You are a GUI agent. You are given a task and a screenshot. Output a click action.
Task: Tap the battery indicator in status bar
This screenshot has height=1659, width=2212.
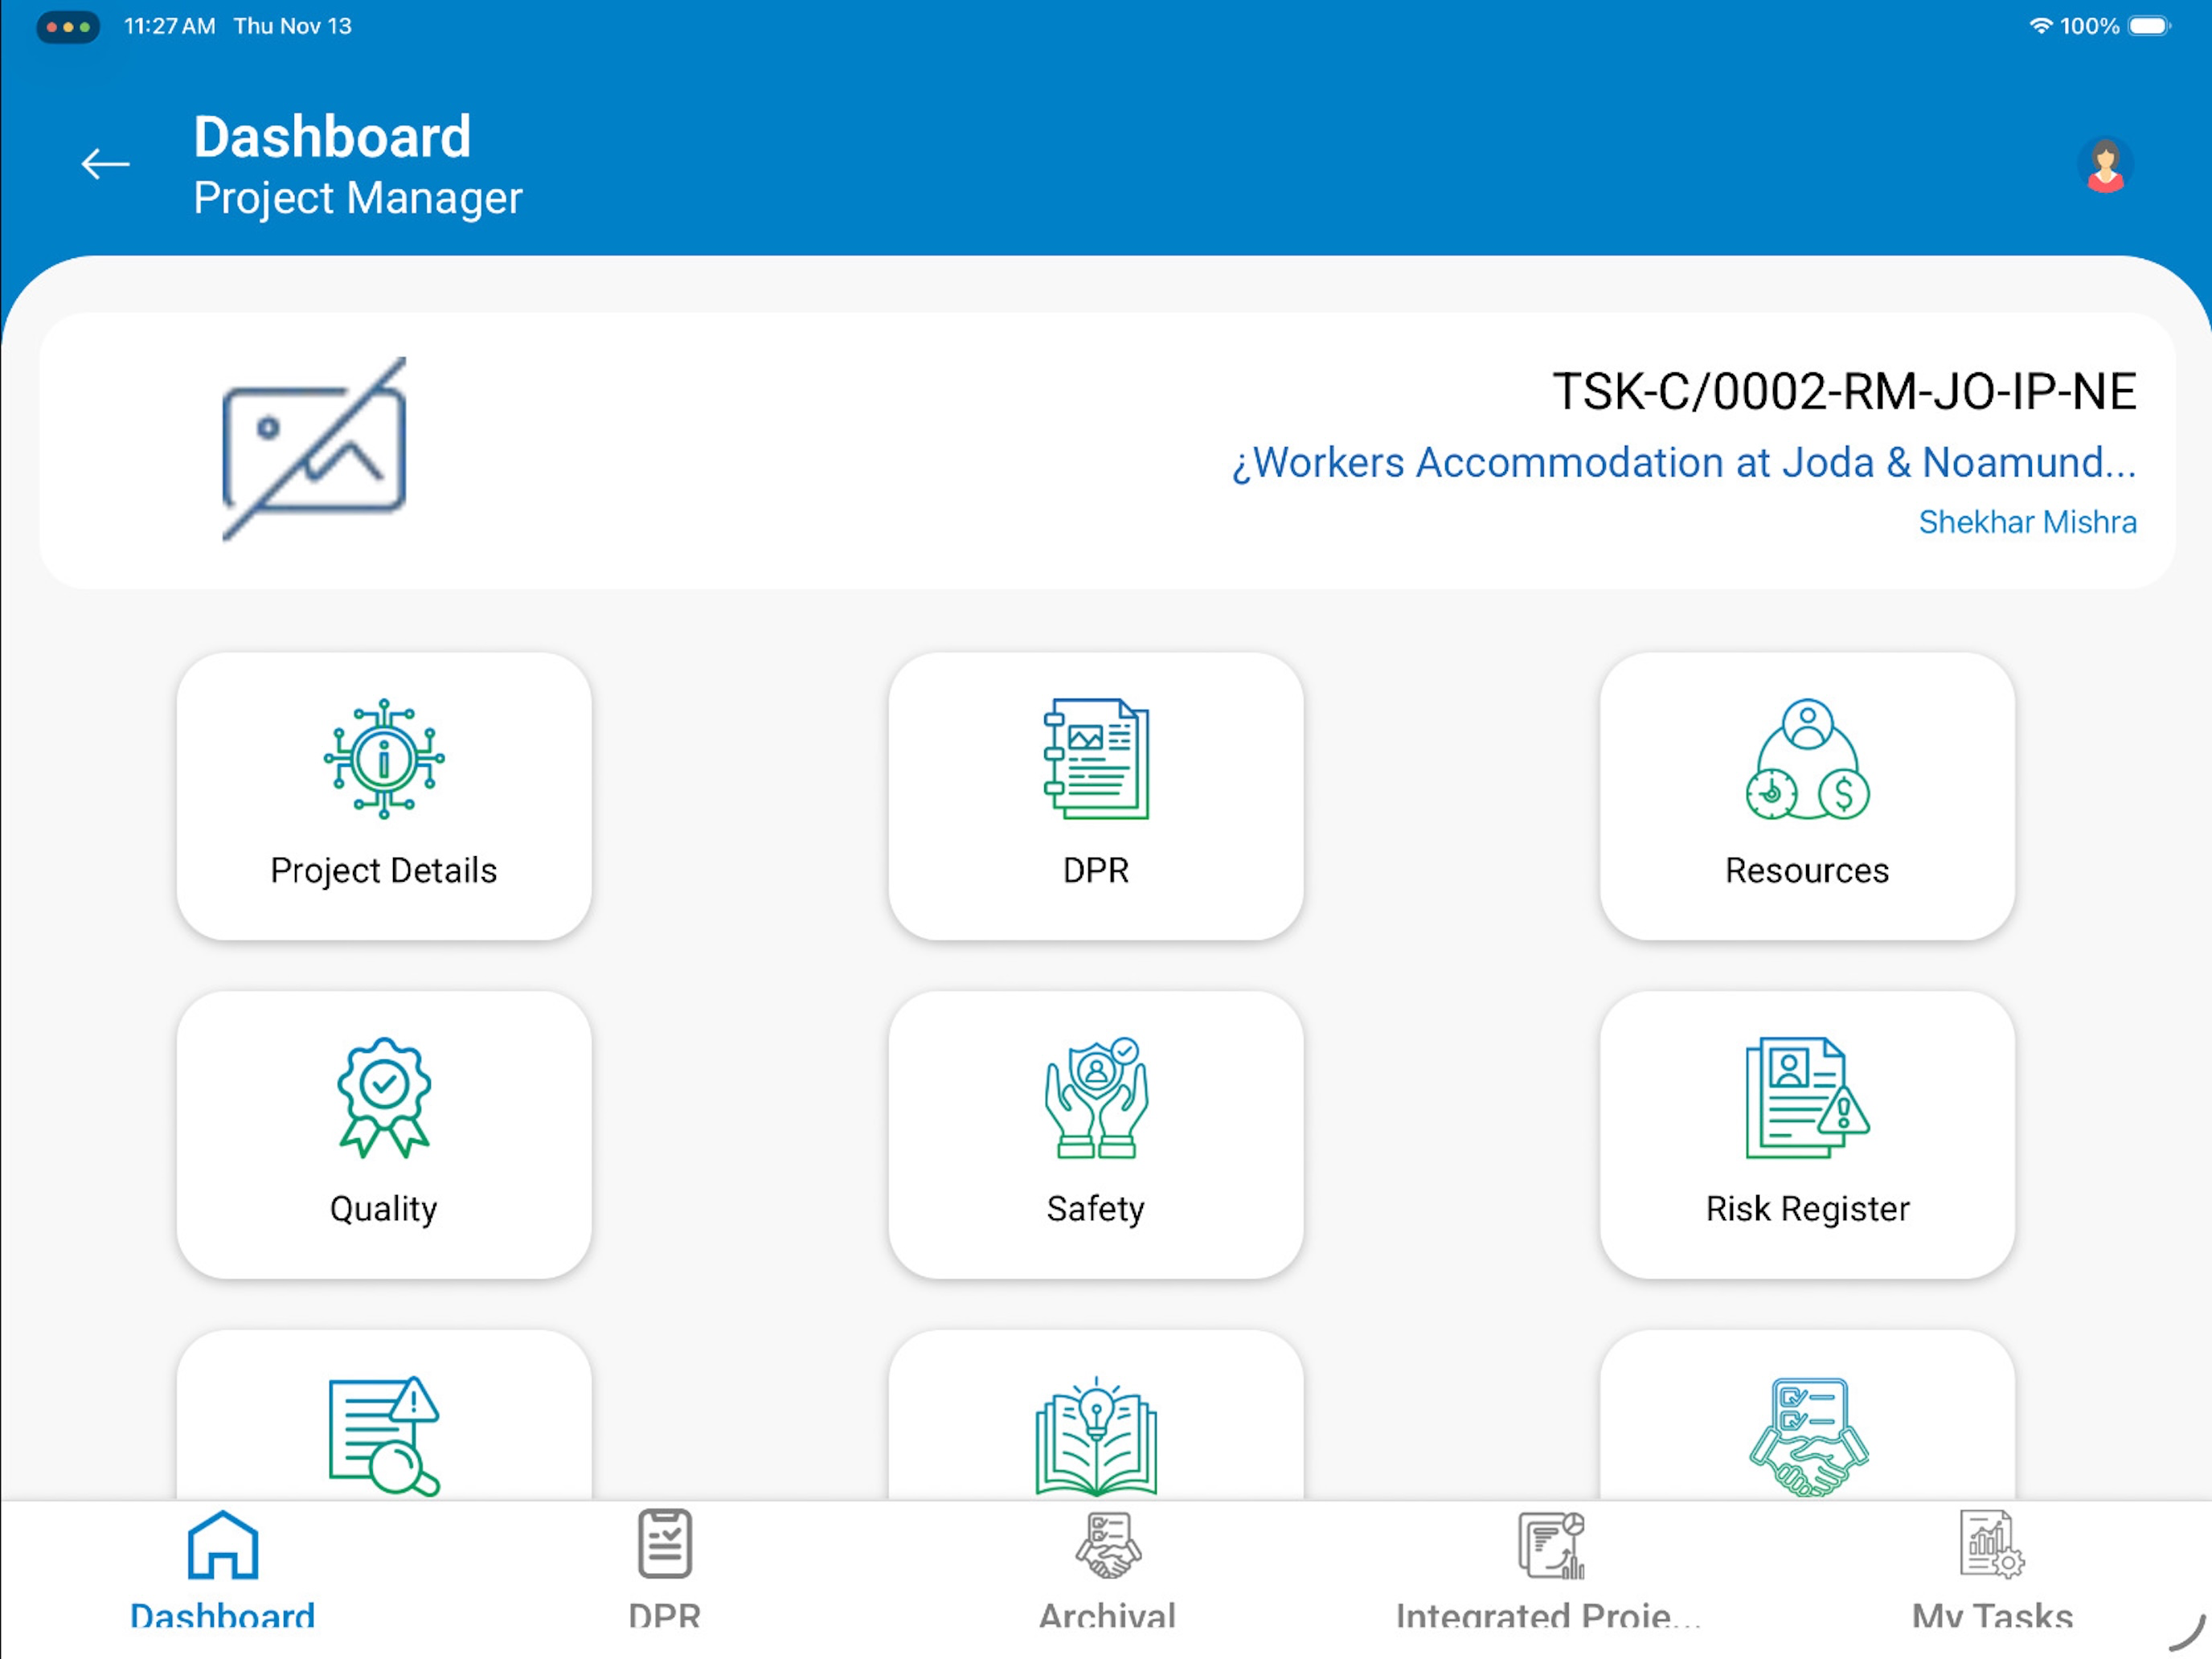click(2149, 26)
